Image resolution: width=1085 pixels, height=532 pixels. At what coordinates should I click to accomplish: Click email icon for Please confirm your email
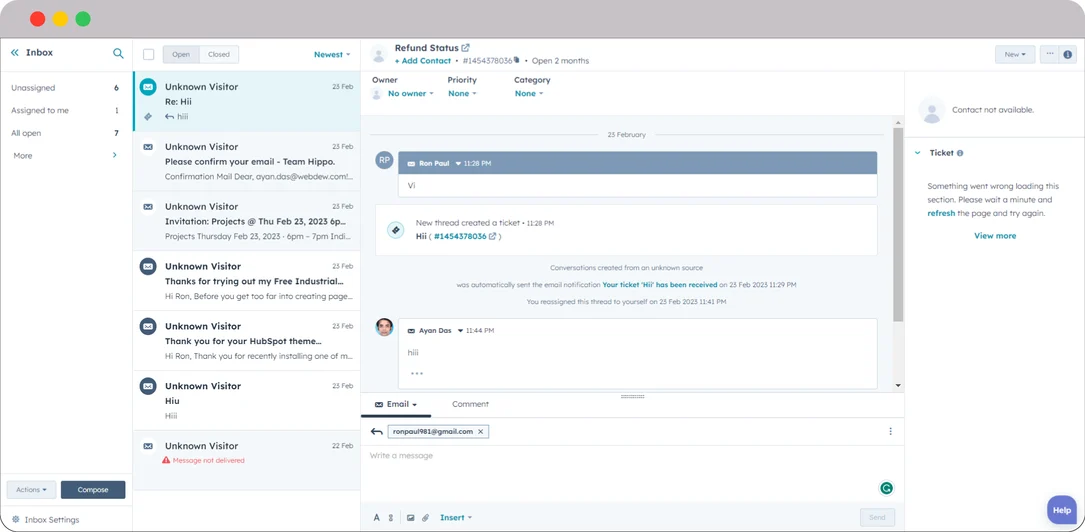(x=148, y=147)
